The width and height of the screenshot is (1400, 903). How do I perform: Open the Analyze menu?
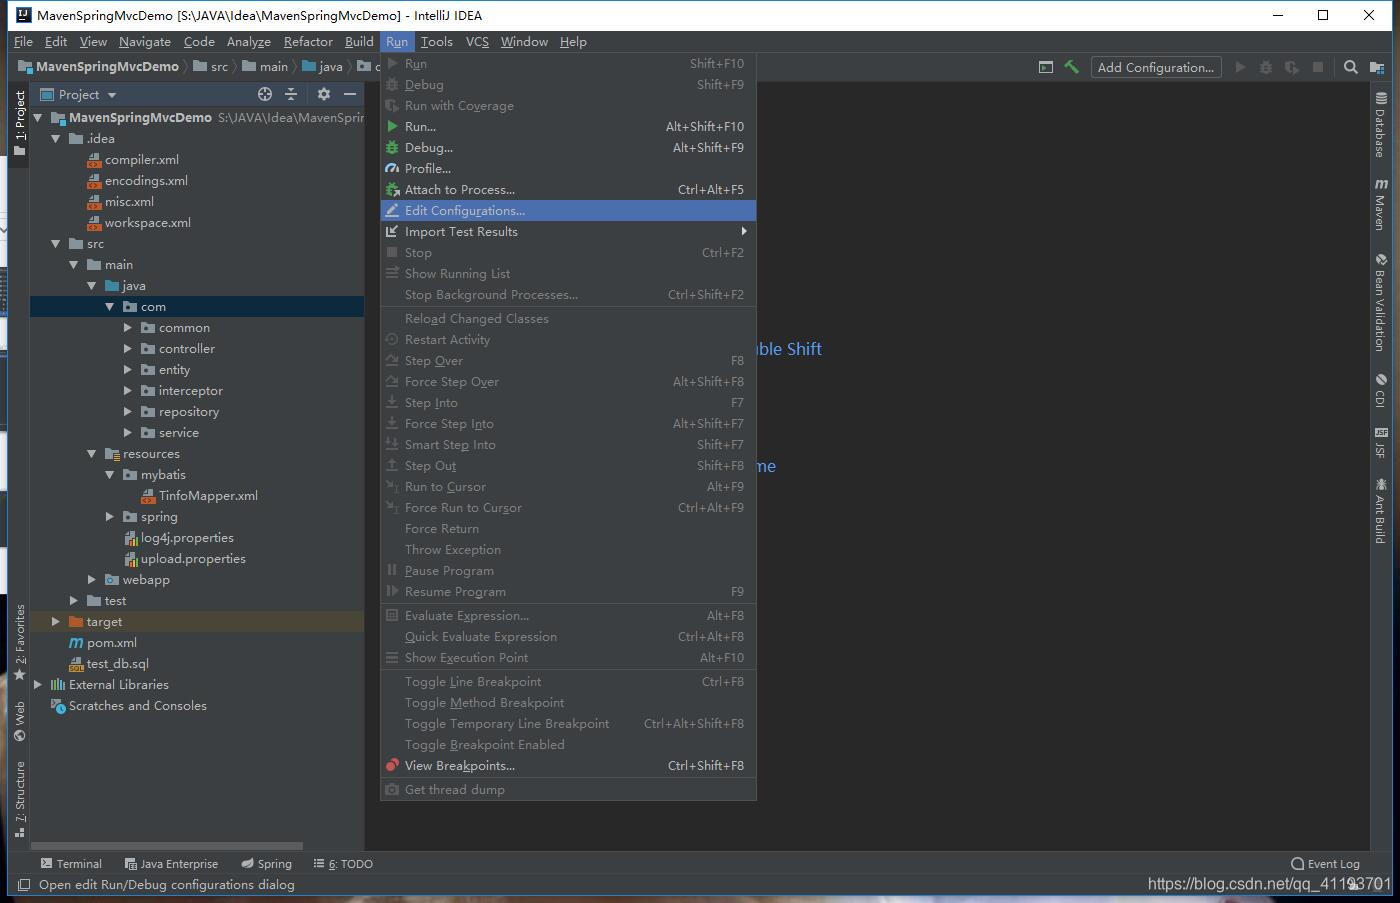pyautogui.click(x=248, y=42)
